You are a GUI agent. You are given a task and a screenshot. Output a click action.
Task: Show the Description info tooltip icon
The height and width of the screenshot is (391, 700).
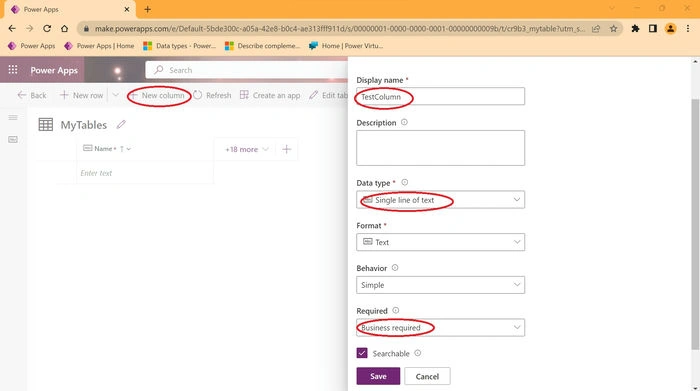(x=404, y=122)
